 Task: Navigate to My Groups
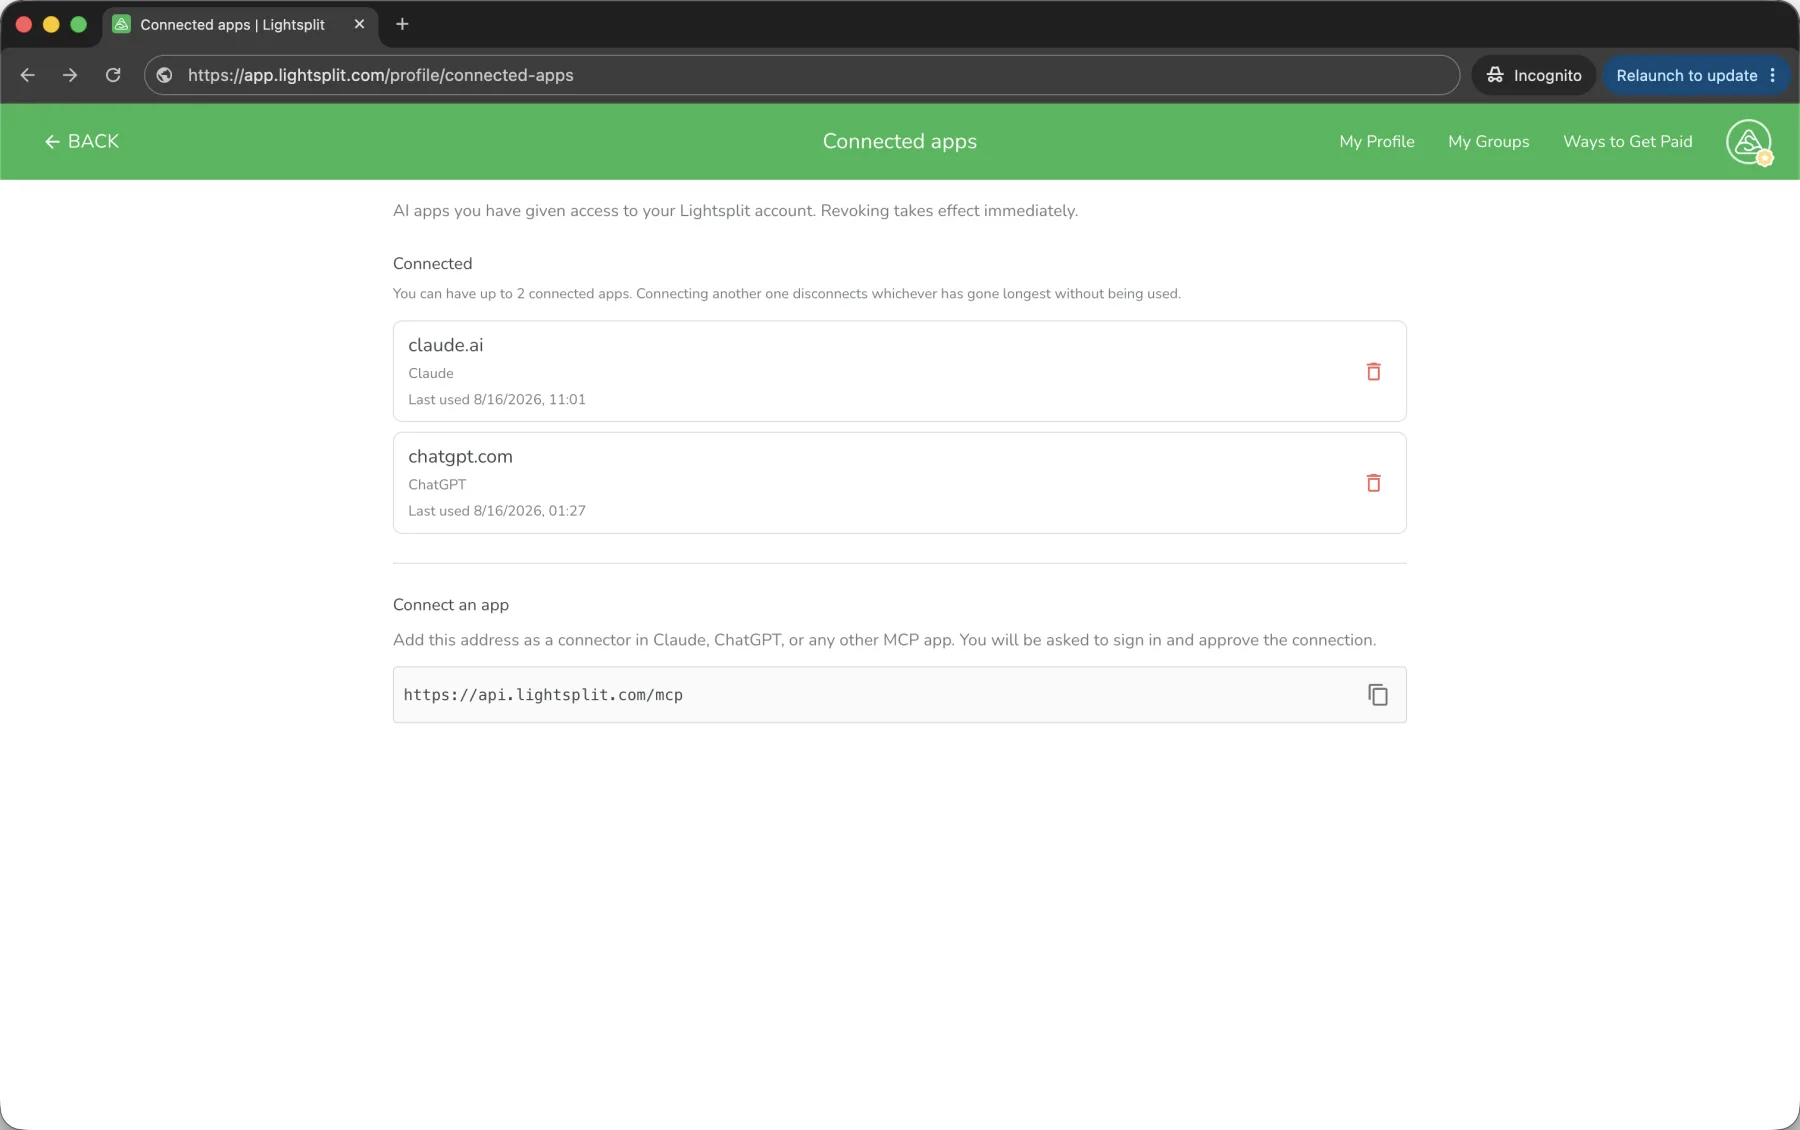1488,142
